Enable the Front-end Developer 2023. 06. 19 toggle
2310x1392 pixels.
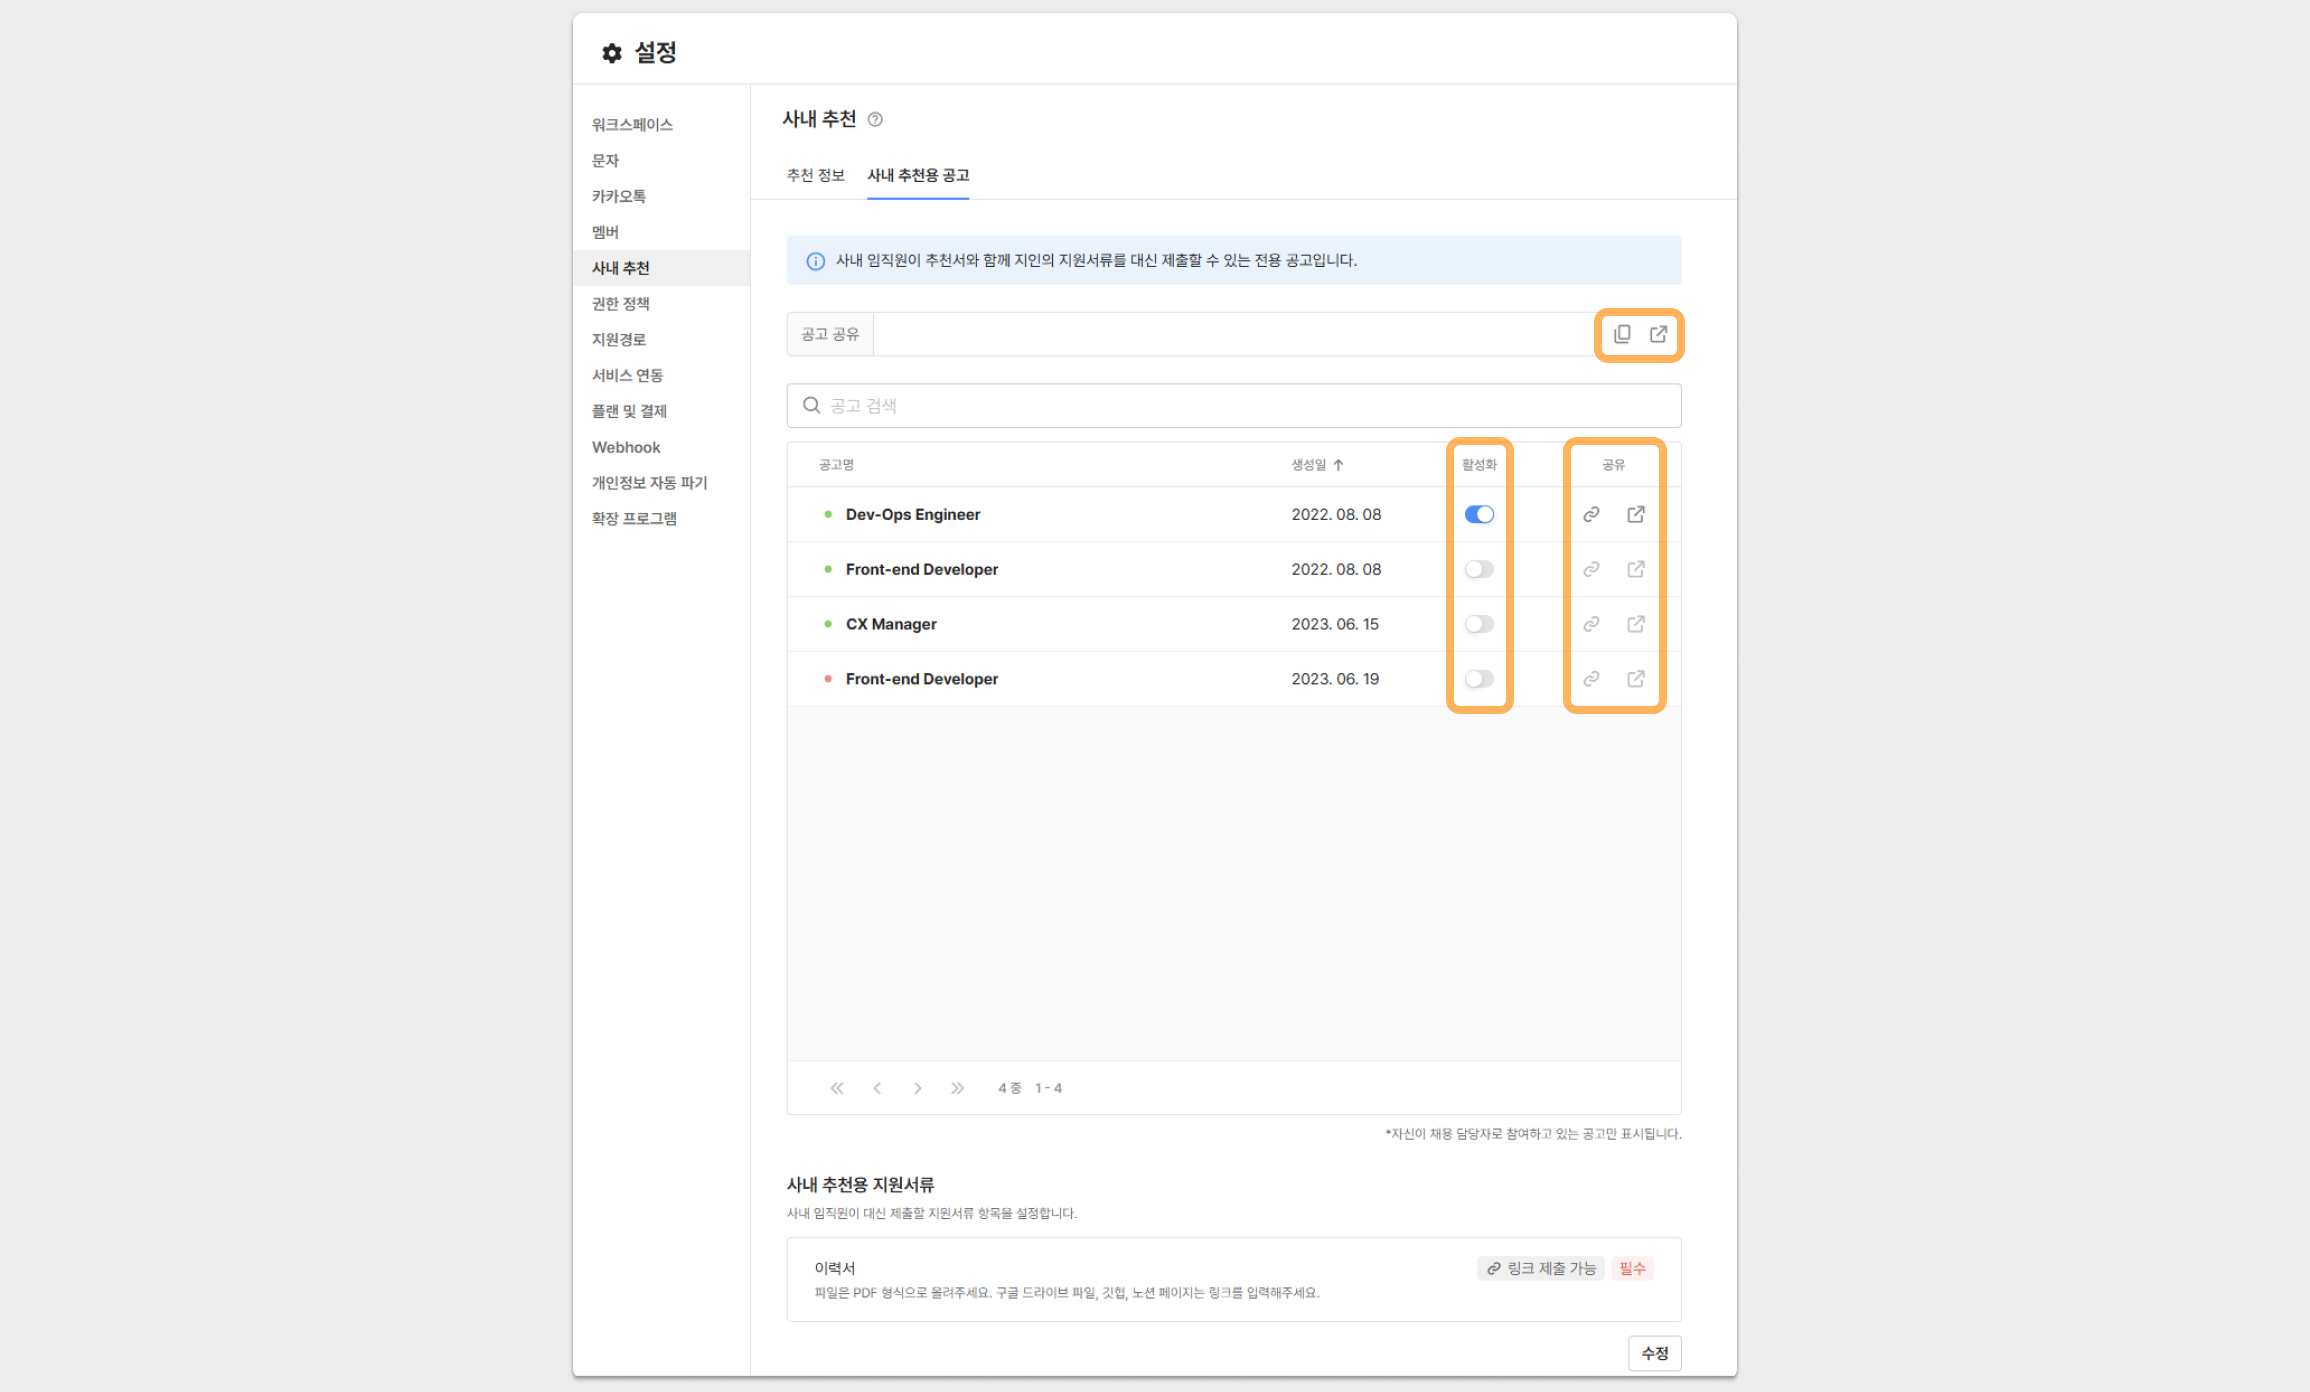coord(1479,679)
